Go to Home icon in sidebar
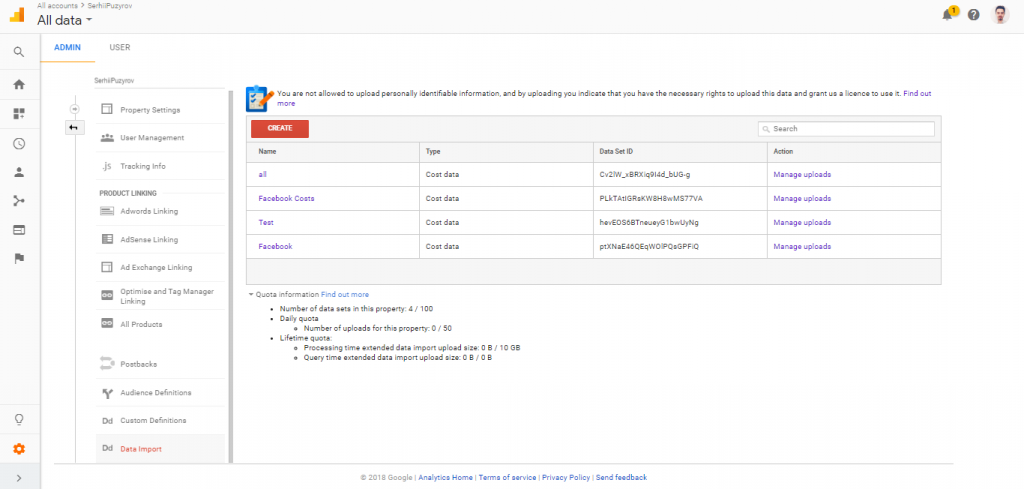This screenshot has height=489, width=1024. tap(19, 84)
